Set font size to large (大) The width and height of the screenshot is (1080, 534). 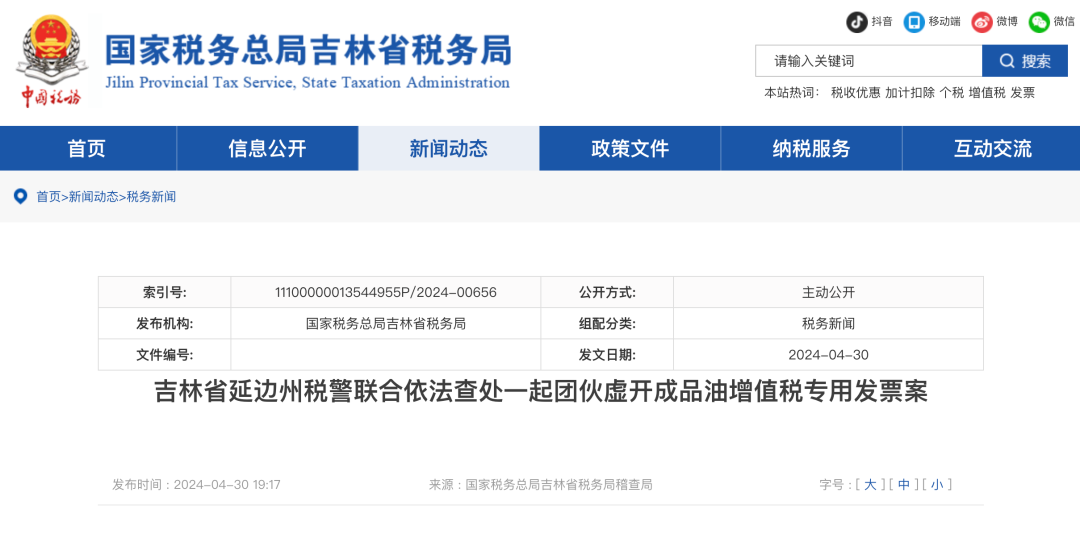pyautogui.click(x=871, y=484)
